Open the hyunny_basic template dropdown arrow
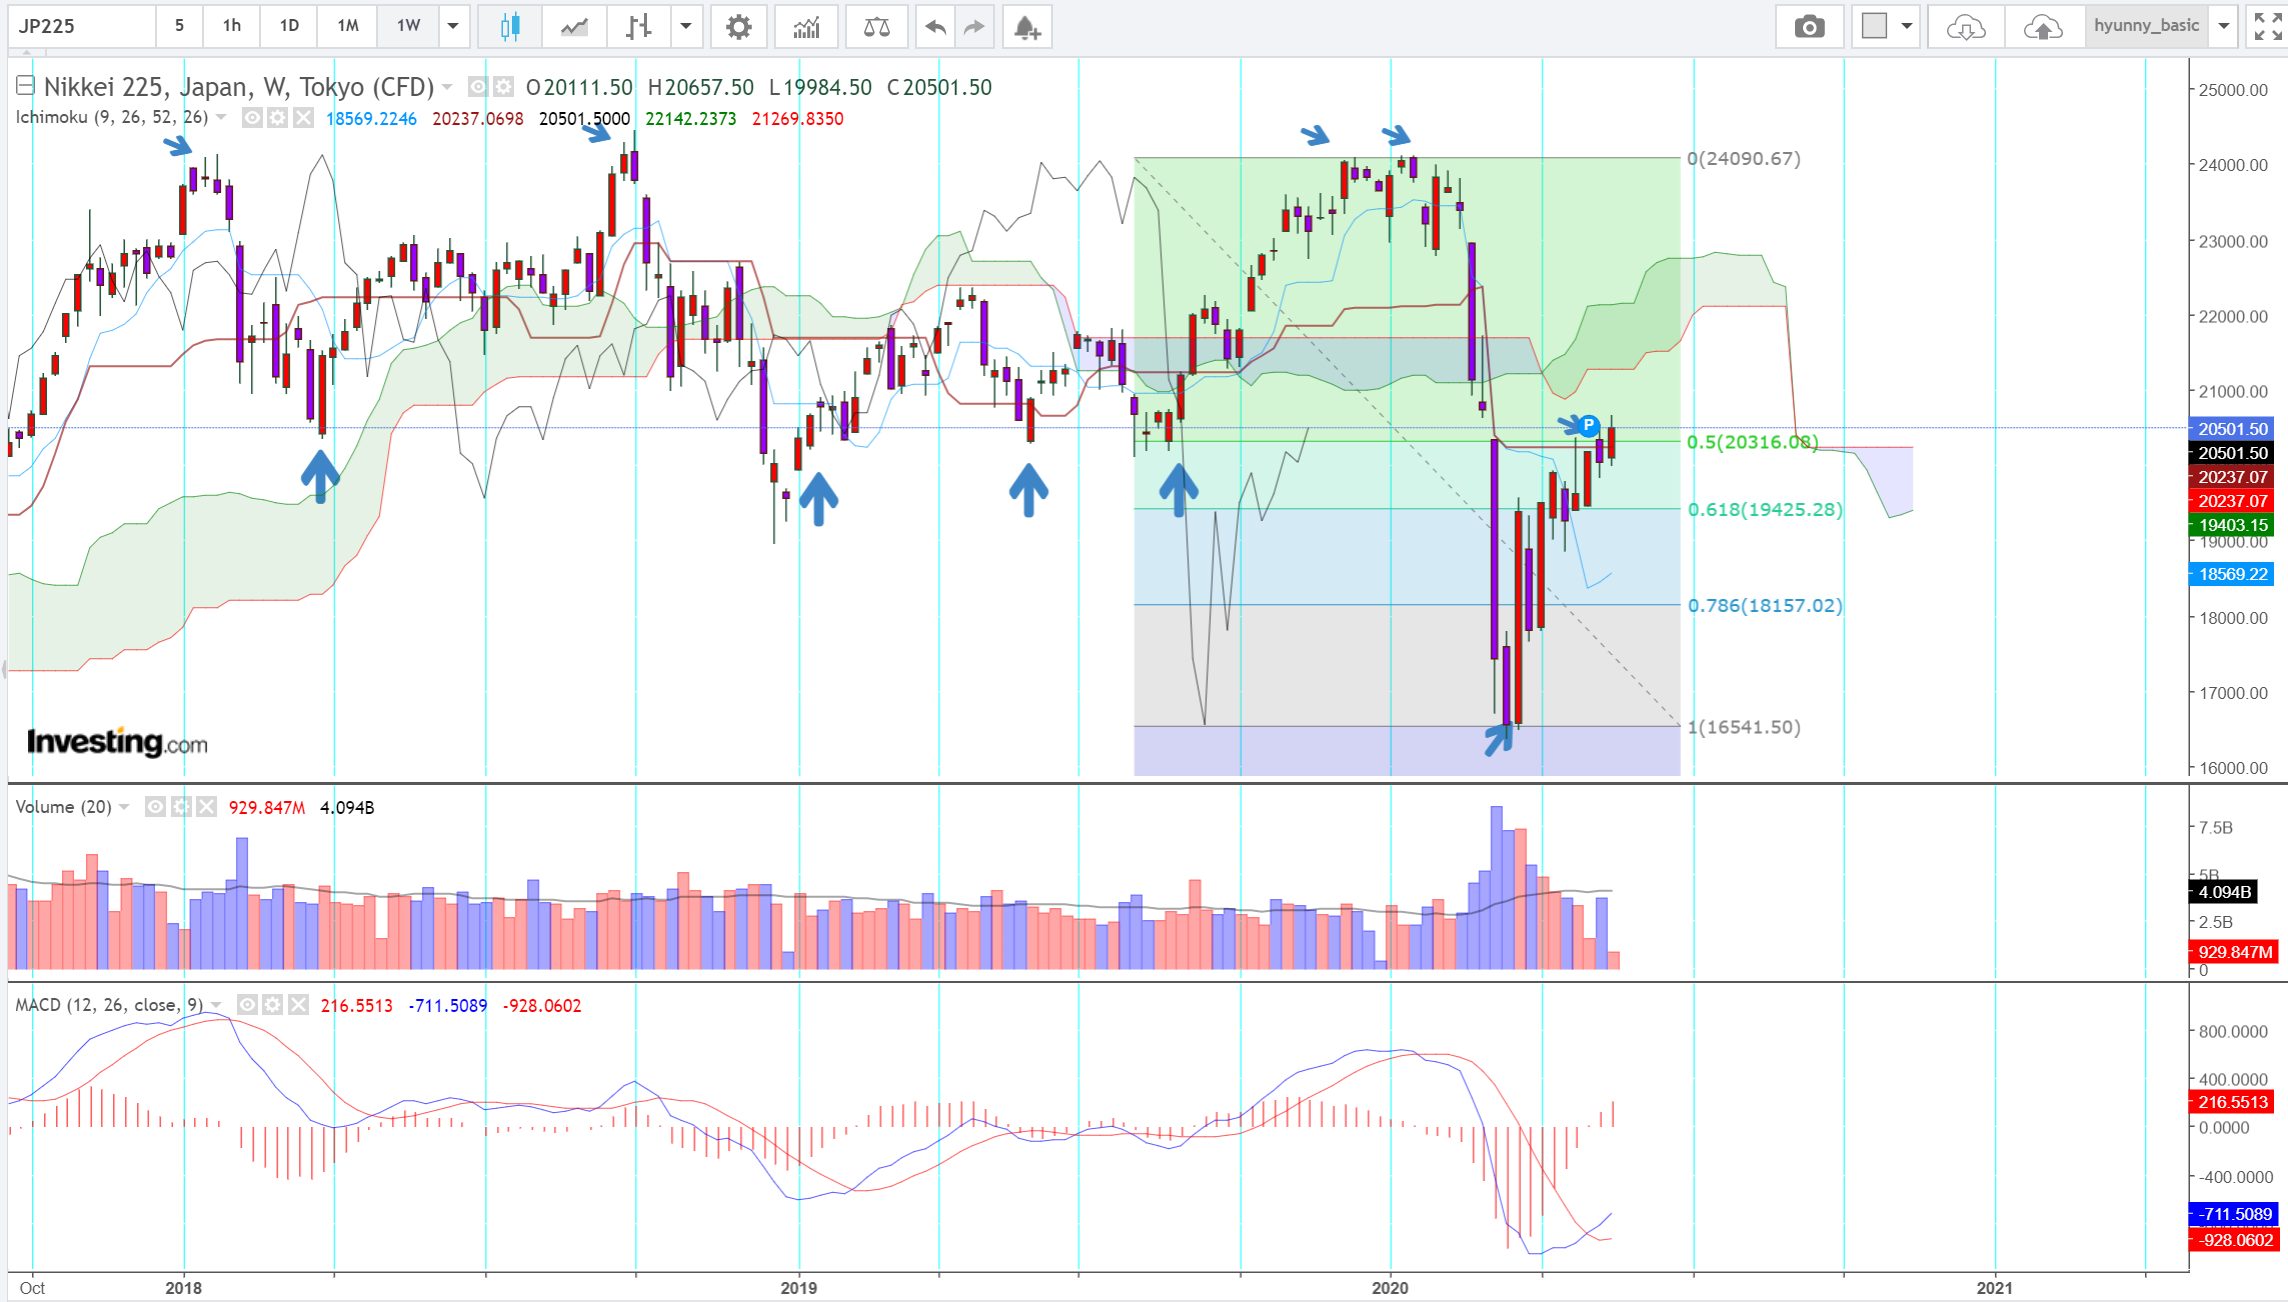 (2224, 27)
